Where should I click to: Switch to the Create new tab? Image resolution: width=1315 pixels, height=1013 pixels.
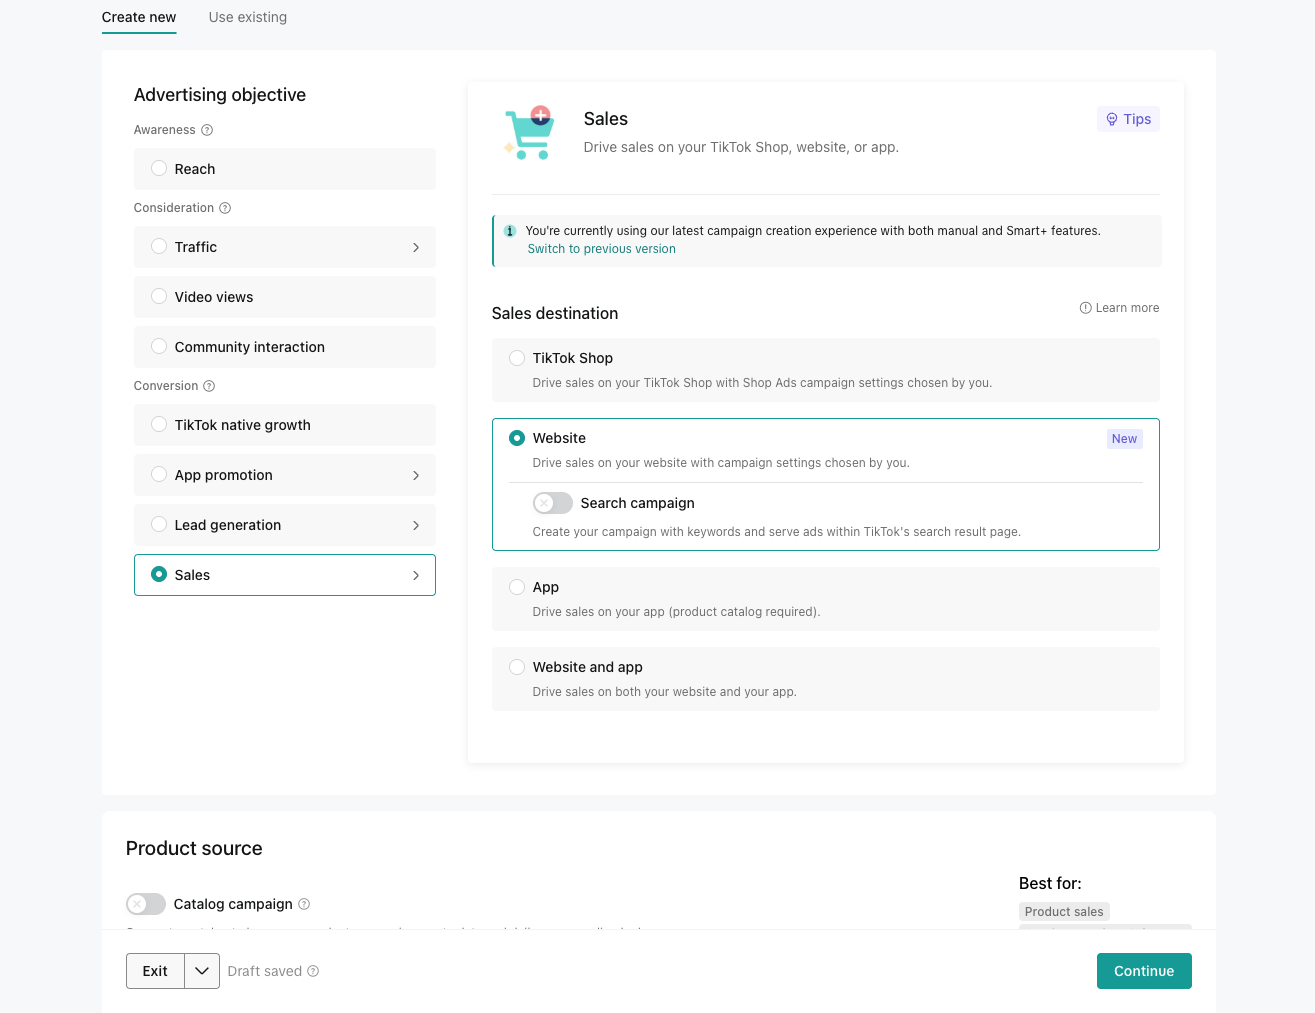click(x=139, y=17)
